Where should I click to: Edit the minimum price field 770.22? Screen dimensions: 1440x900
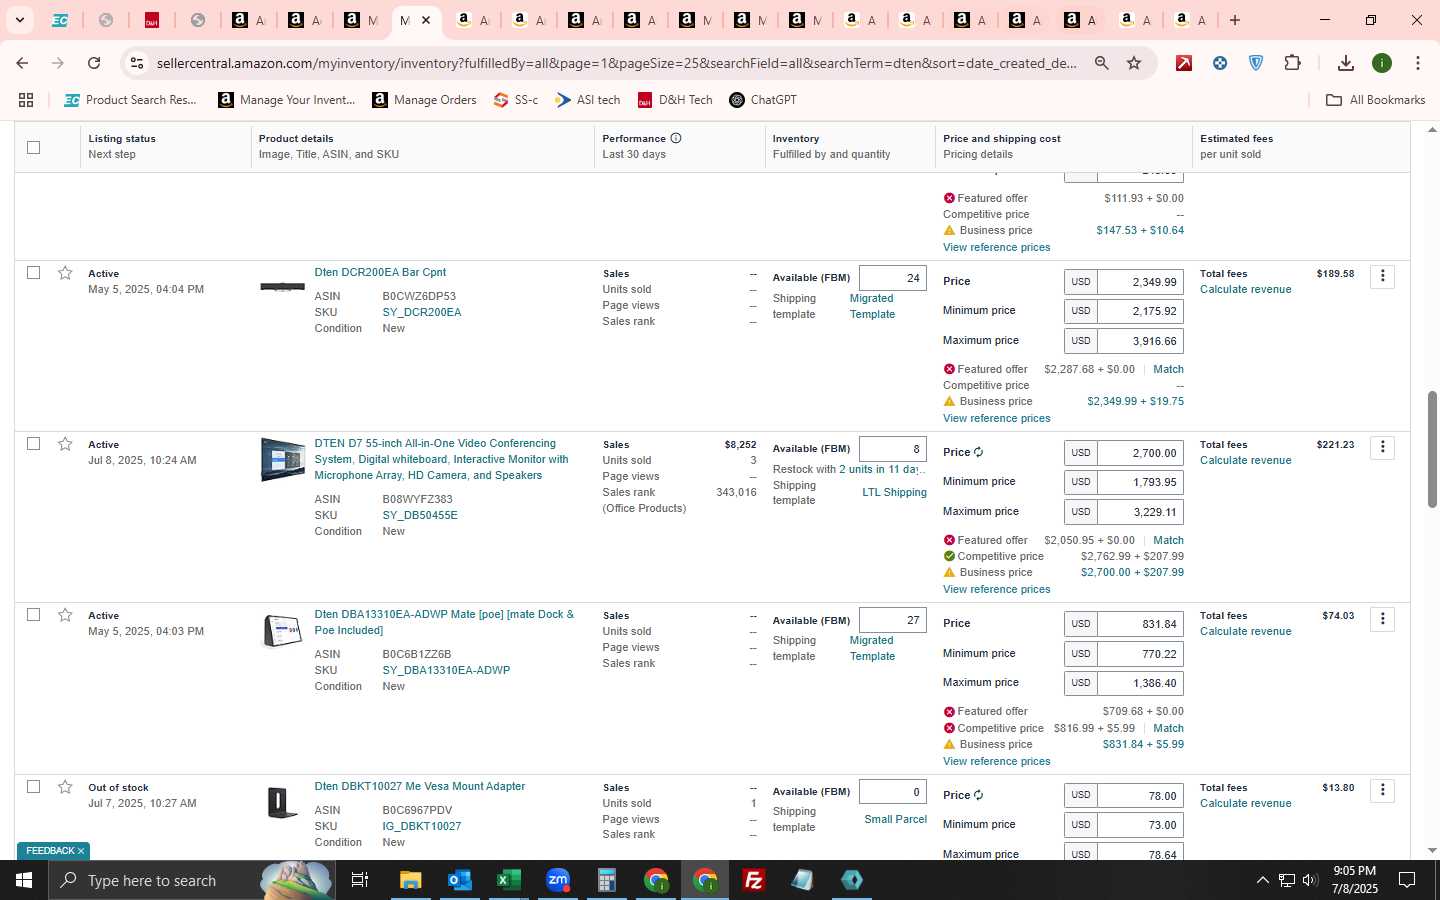[x=1140, y=654]
